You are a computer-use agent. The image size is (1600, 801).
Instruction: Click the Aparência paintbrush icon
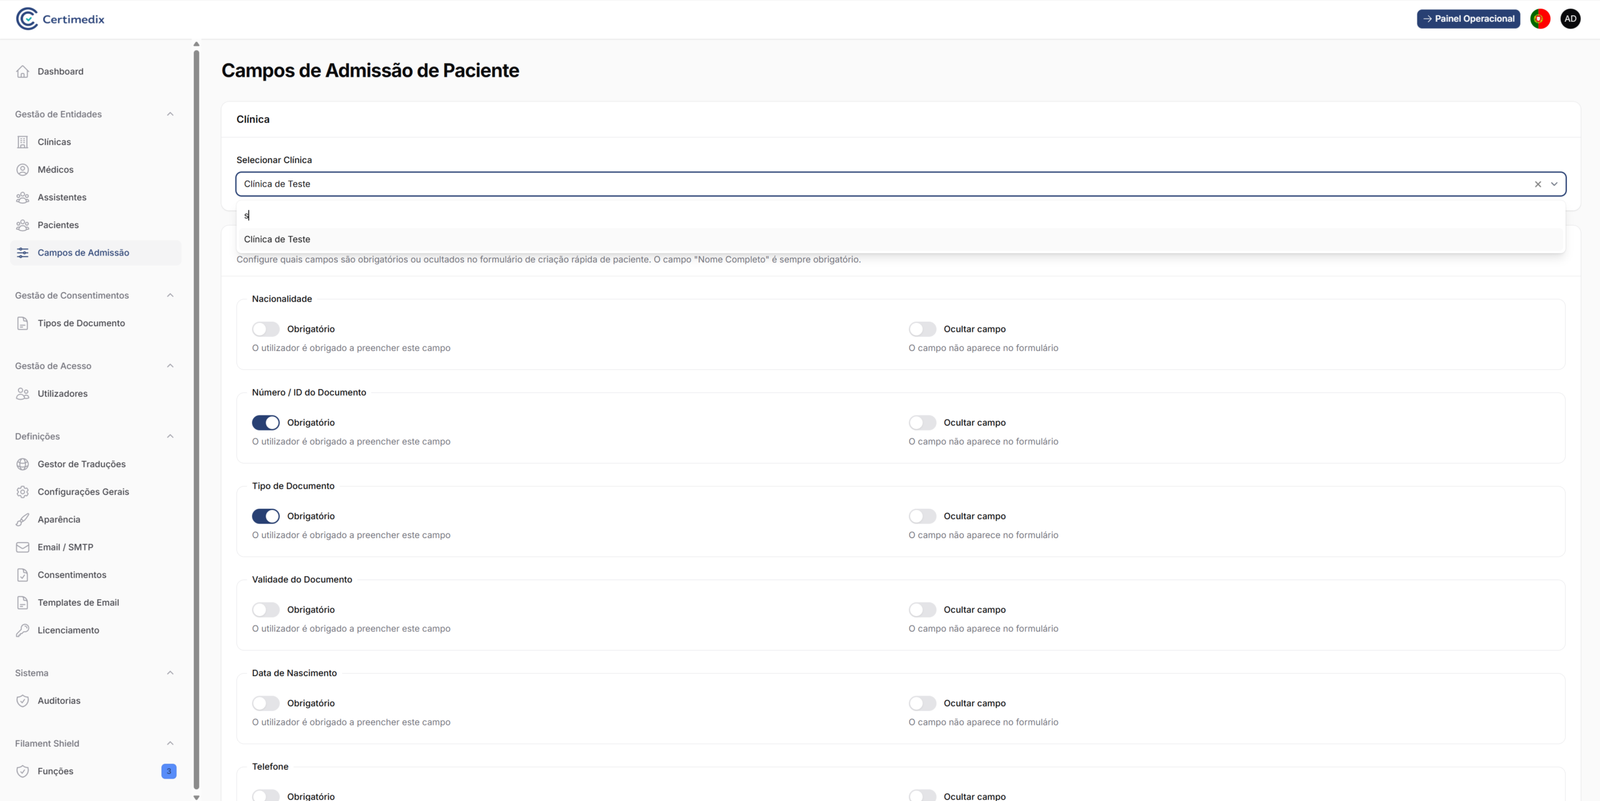[x=23, y=520]
